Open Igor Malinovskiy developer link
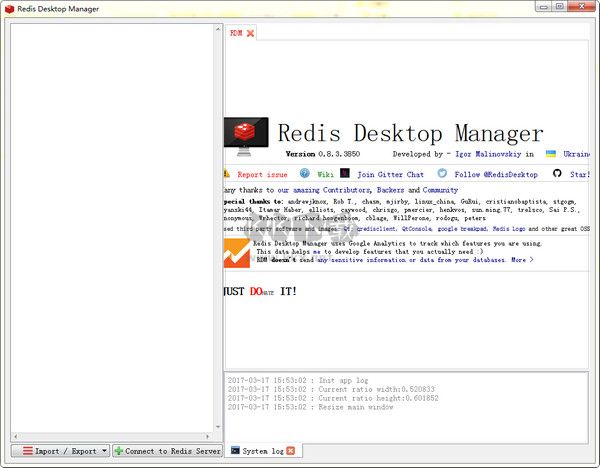The image size is (600, 468). point(488,154)
